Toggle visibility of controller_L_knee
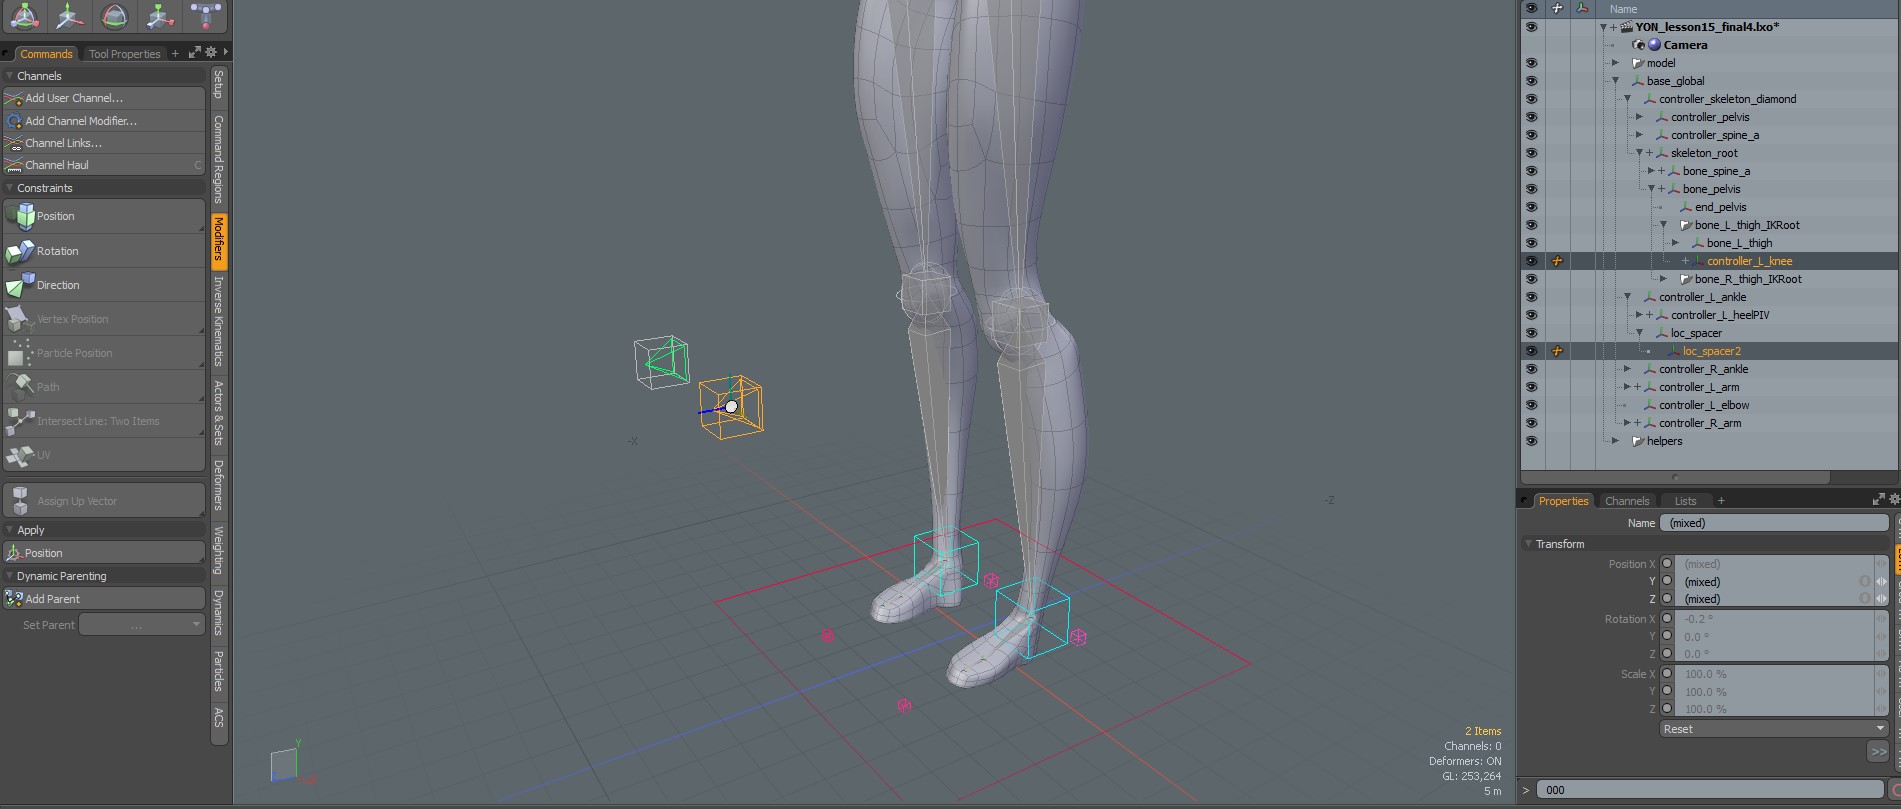The width and height of the screenshot is (1901, 809). click(1531, 261)
